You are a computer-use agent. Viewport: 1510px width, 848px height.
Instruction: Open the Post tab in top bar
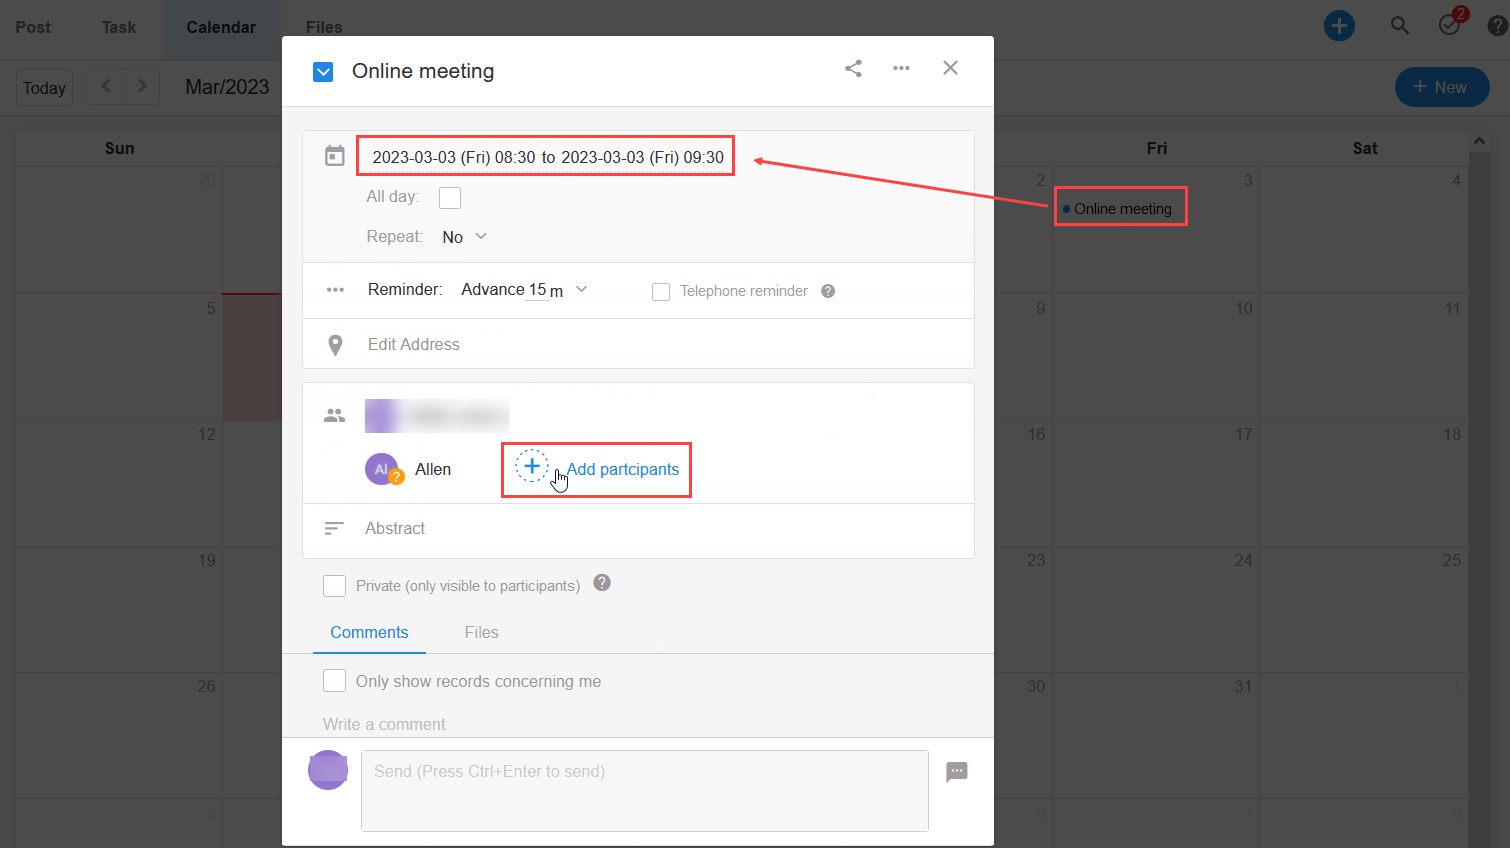(x=33, y=27)
